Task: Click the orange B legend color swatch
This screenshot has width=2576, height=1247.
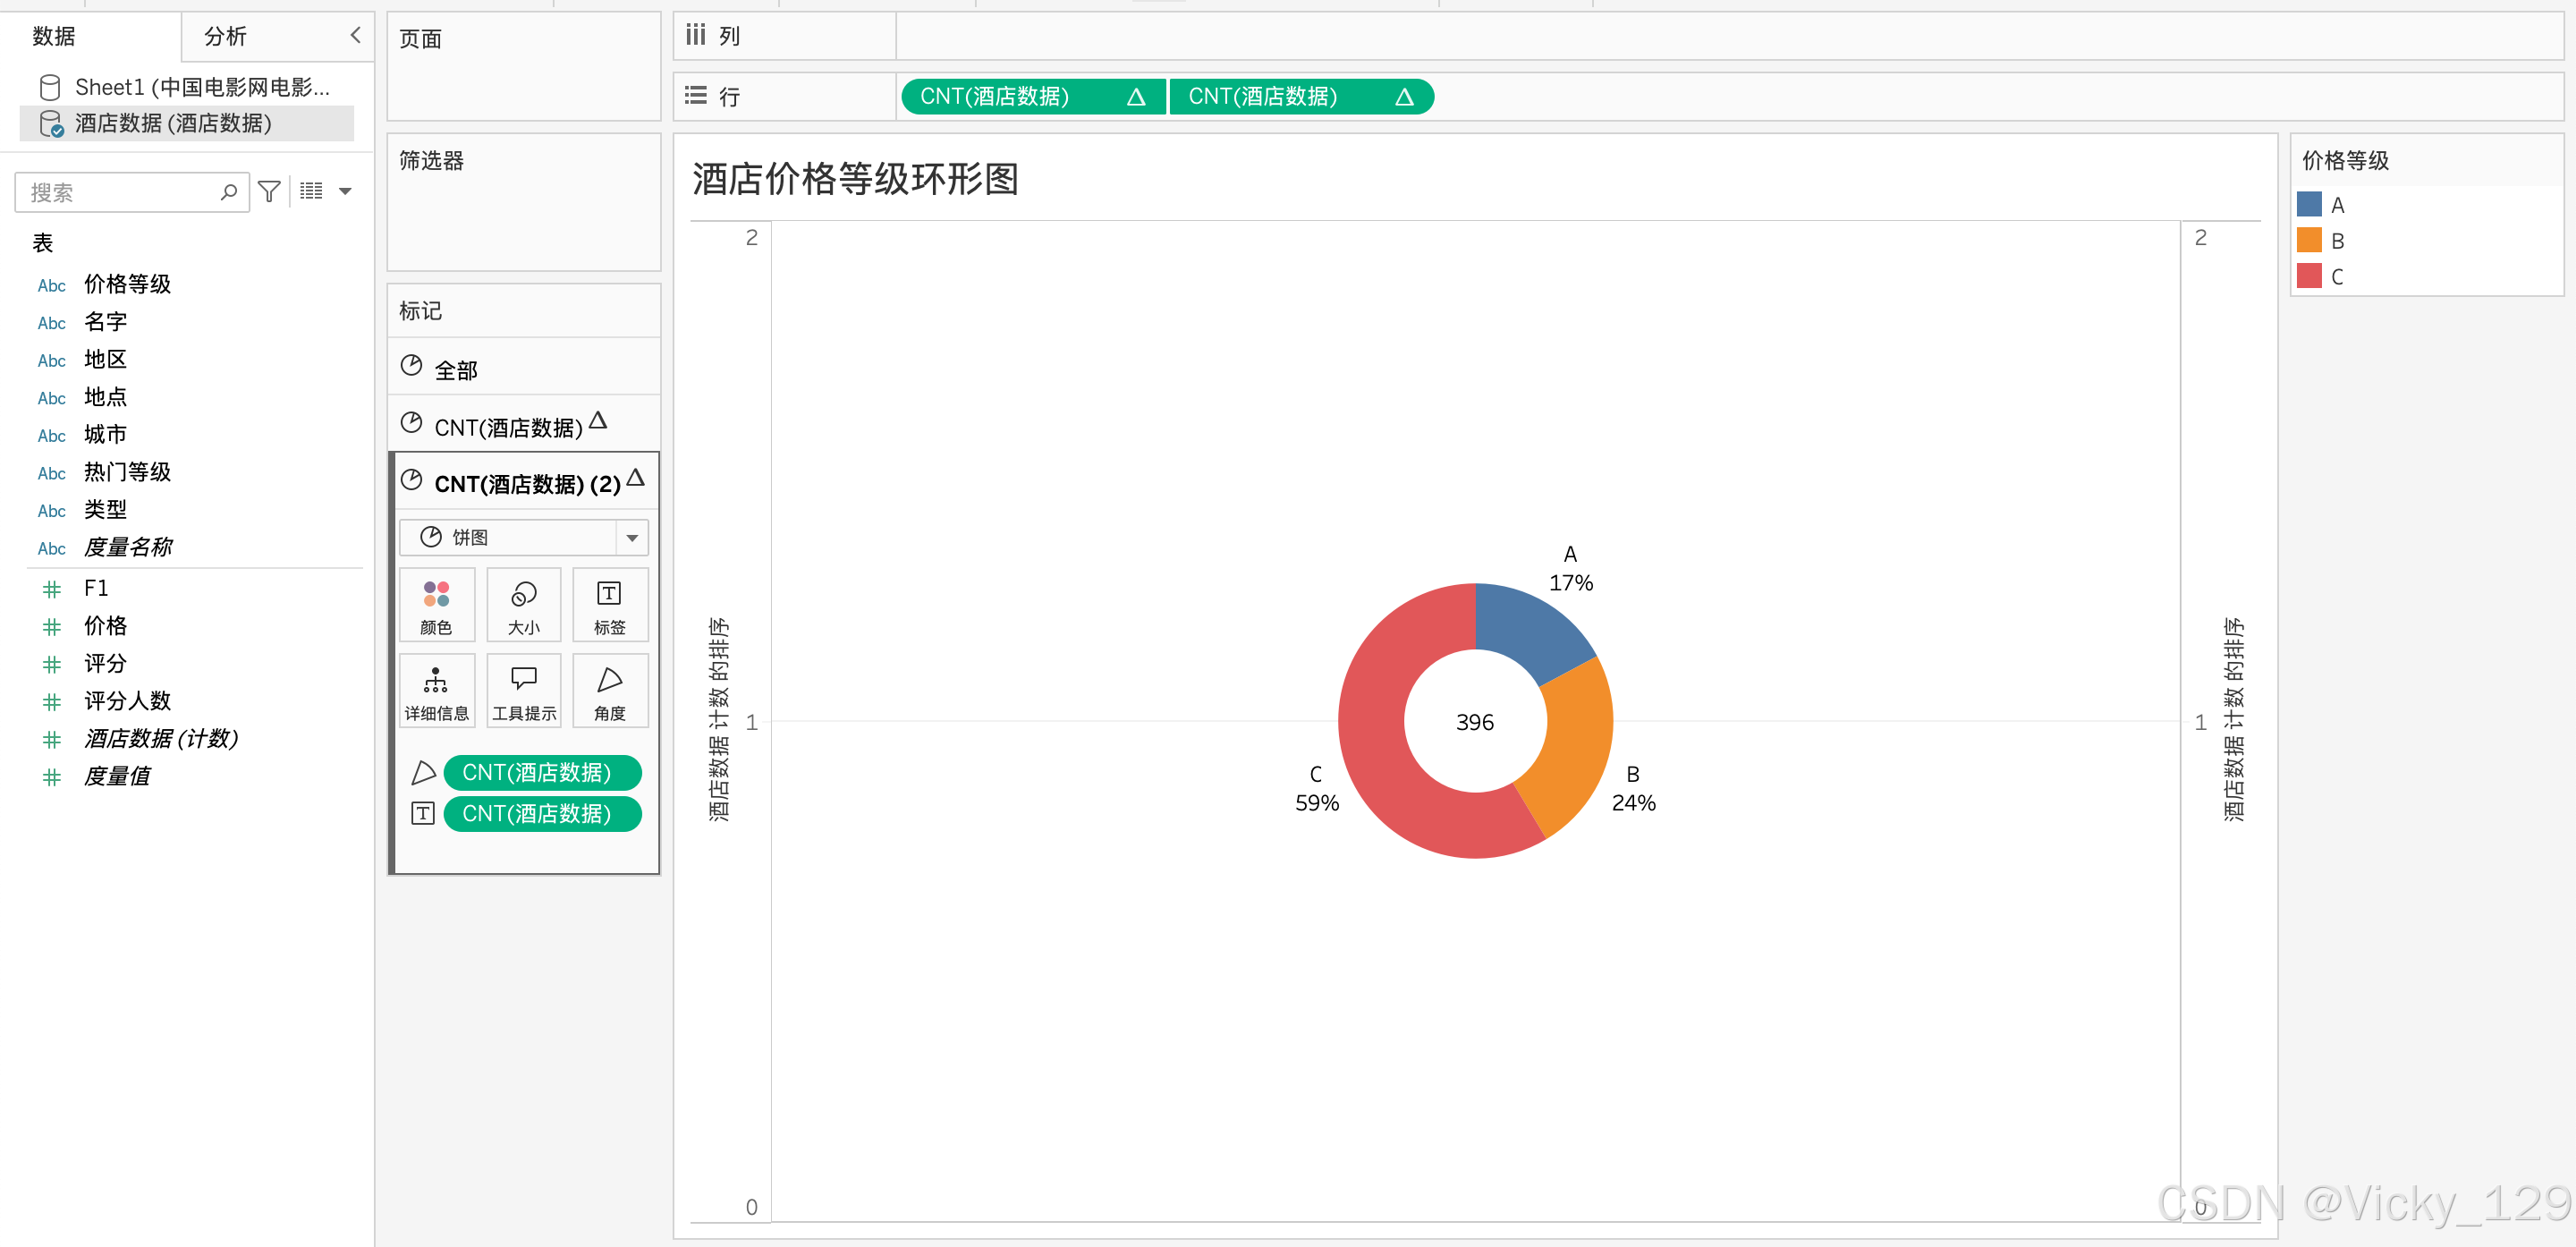Action: (x=2308, y=240)
